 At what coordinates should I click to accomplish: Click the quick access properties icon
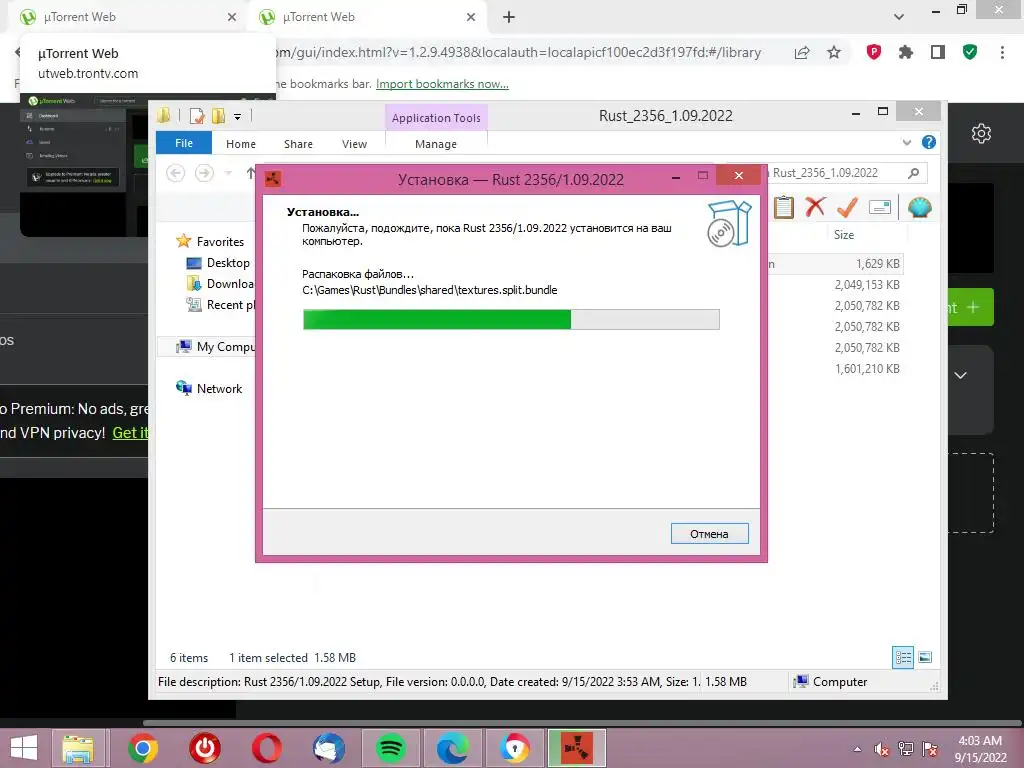(197, 116)
